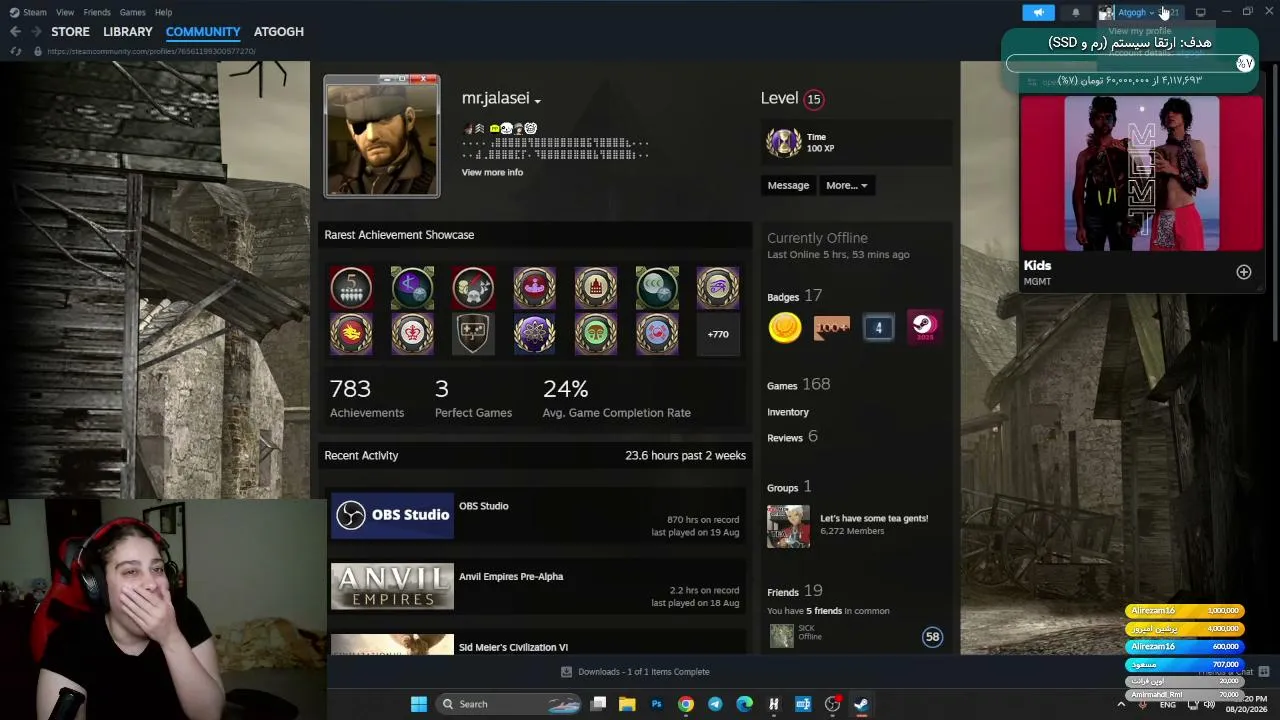Click the taskbar Search box

click(510, 704)
